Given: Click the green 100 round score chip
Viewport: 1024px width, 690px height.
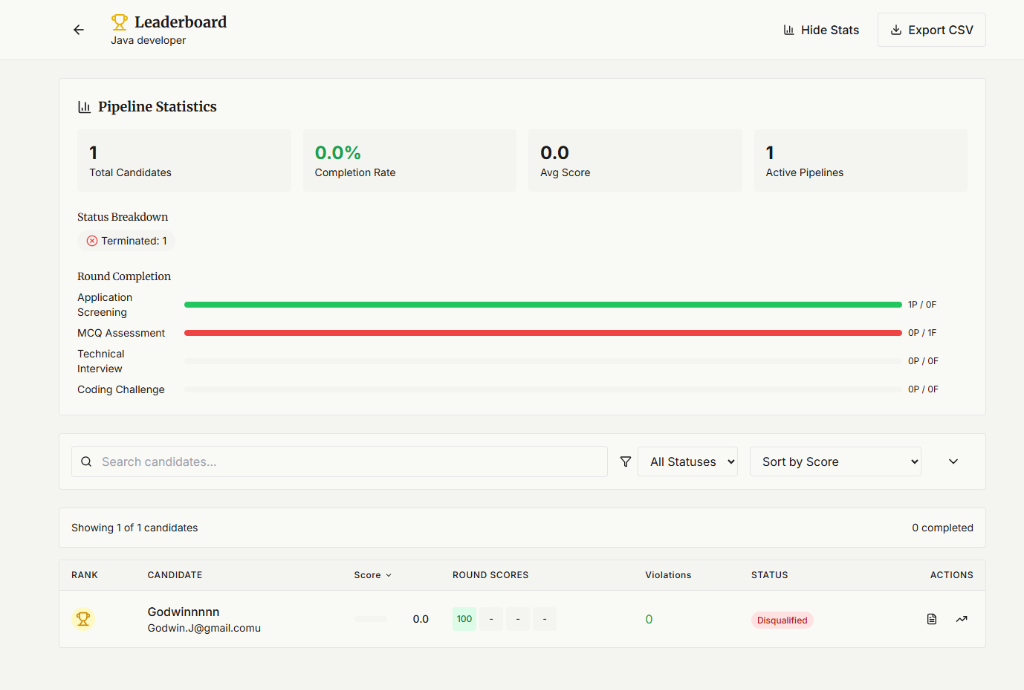Looking at the screenshot, I should tap(463, 619).
